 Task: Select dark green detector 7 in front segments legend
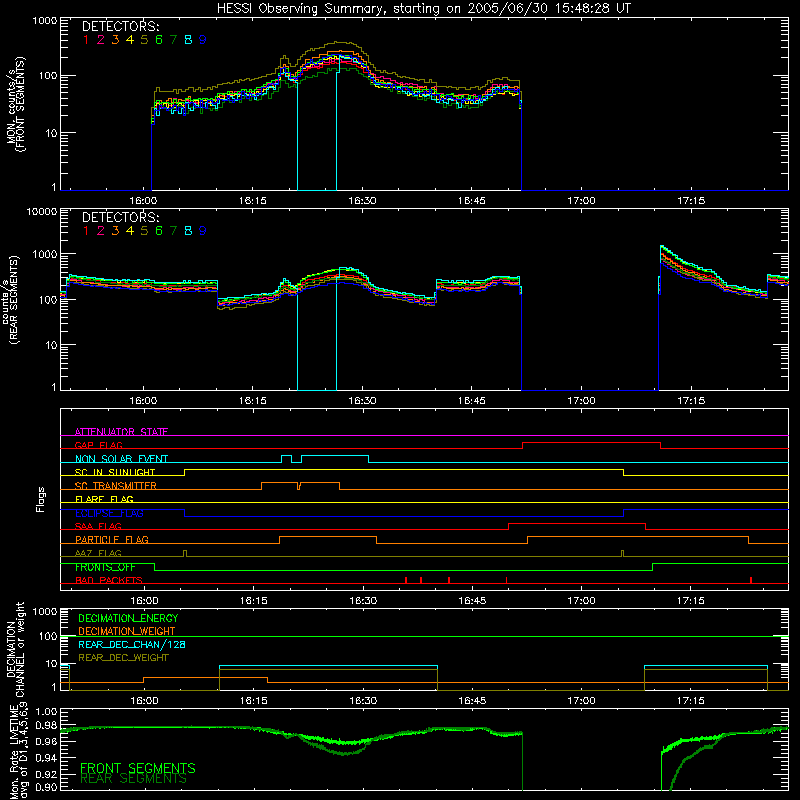tap(173, 40)
